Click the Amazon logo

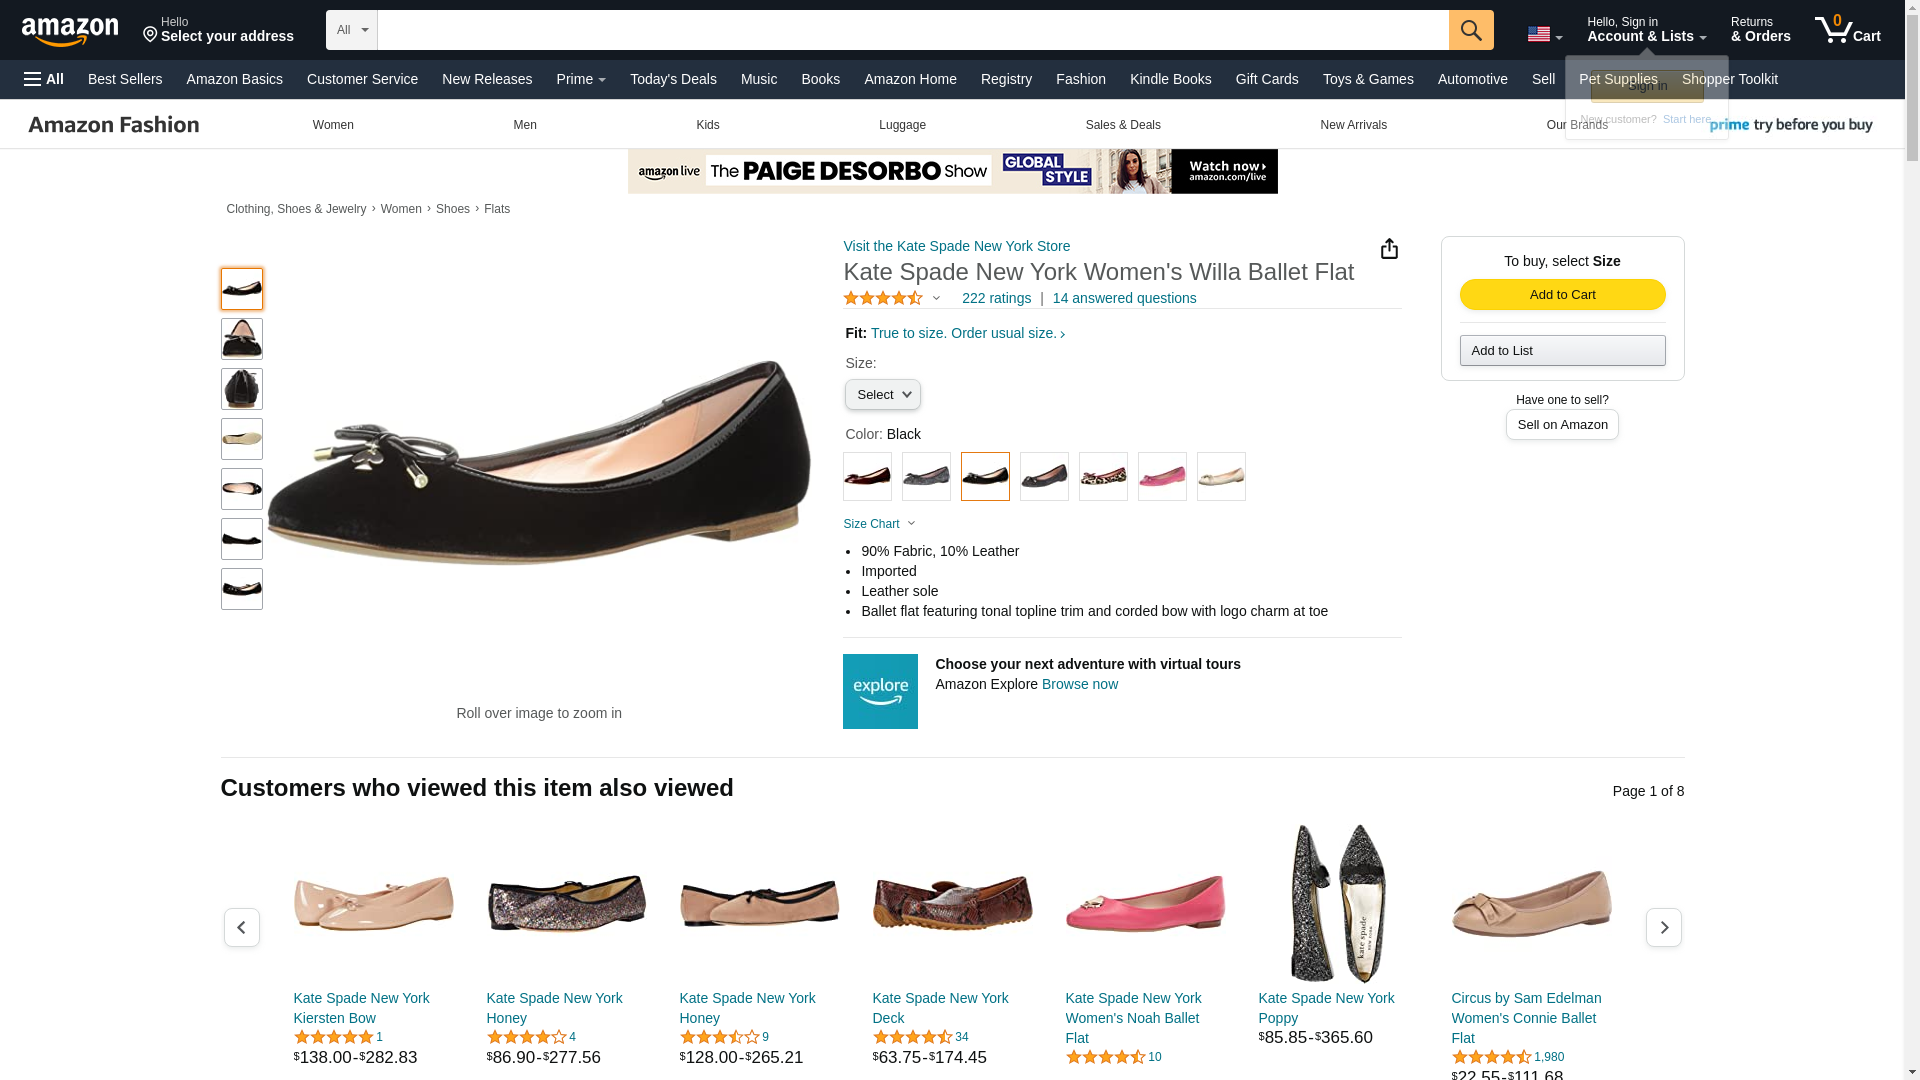70,30
